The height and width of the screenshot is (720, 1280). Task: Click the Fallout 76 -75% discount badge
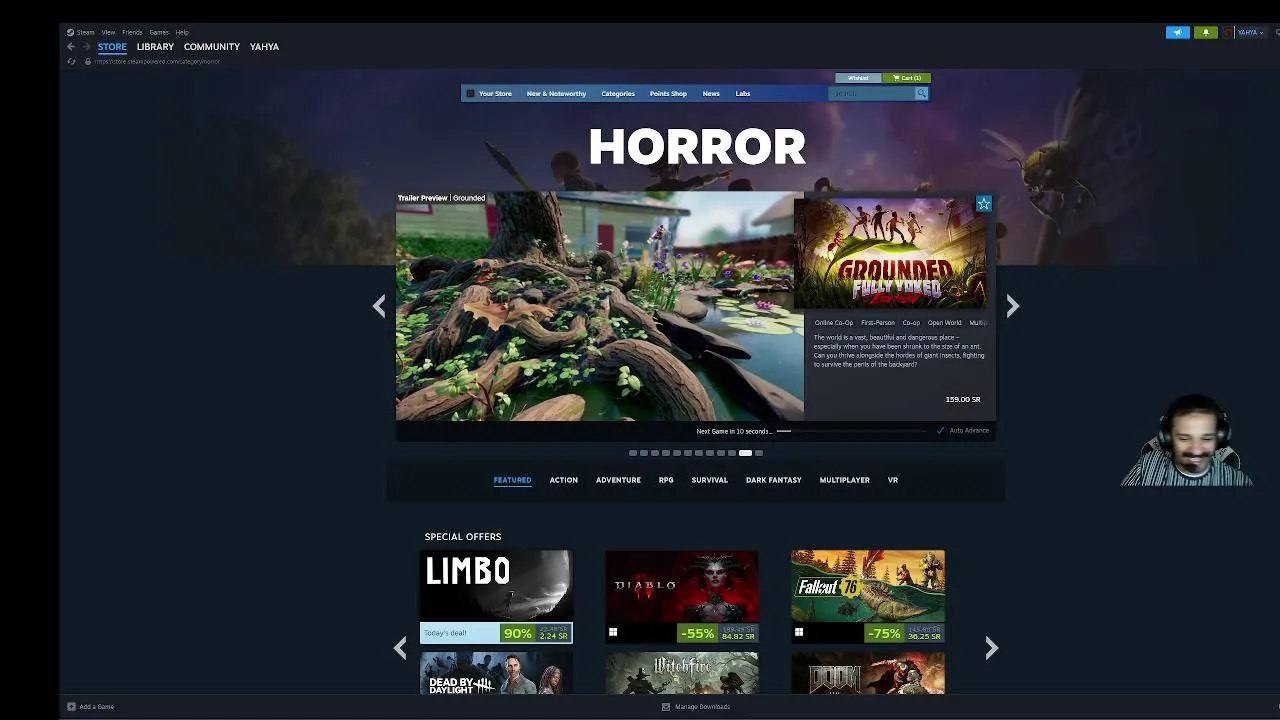pos(884,633)
